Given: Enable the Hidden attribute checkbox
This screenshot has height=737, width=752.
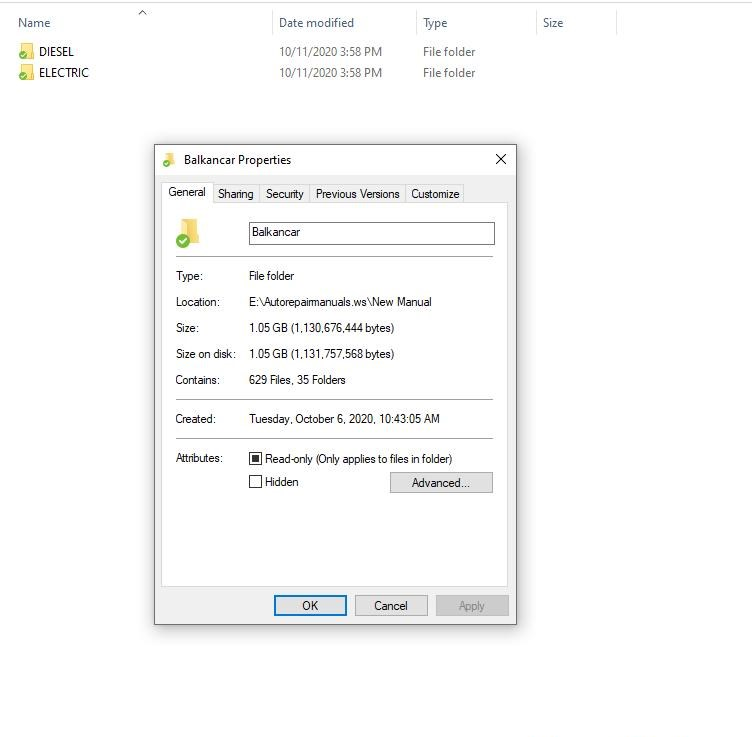Looking at the screenshot, I should [256, 482].
